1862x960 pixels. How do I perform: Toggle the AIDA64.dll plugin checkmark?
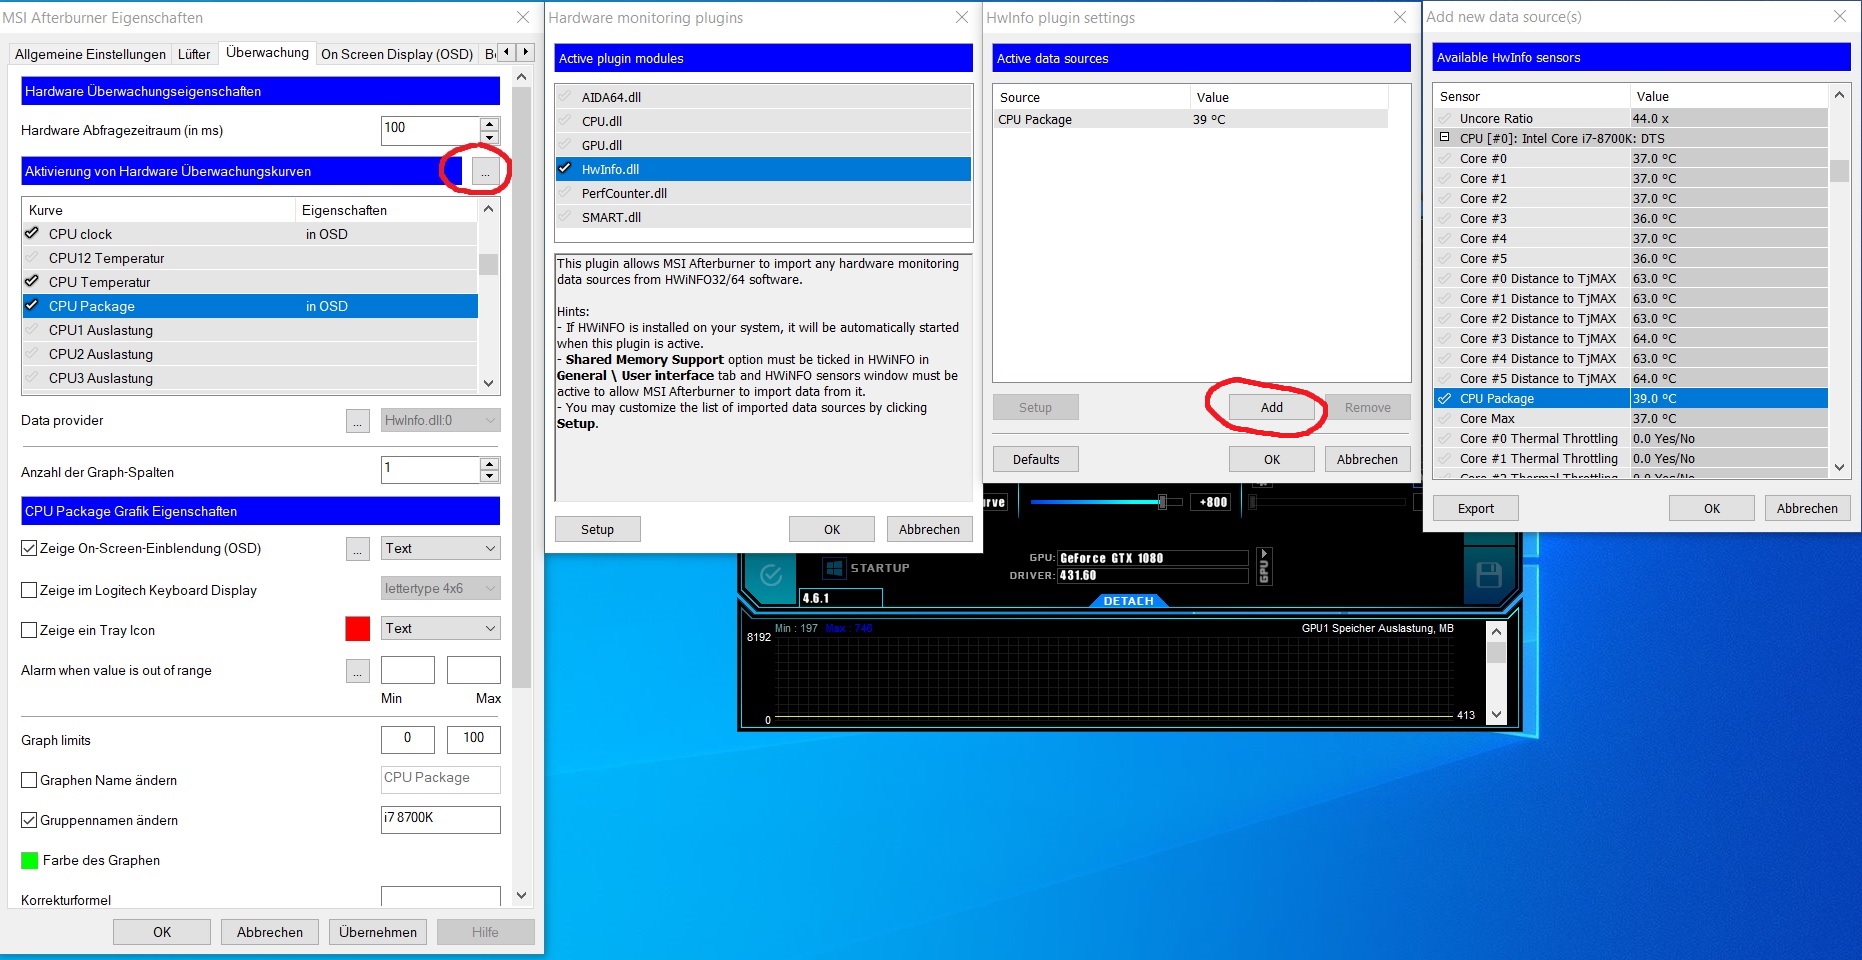click(x=565, y=97)
